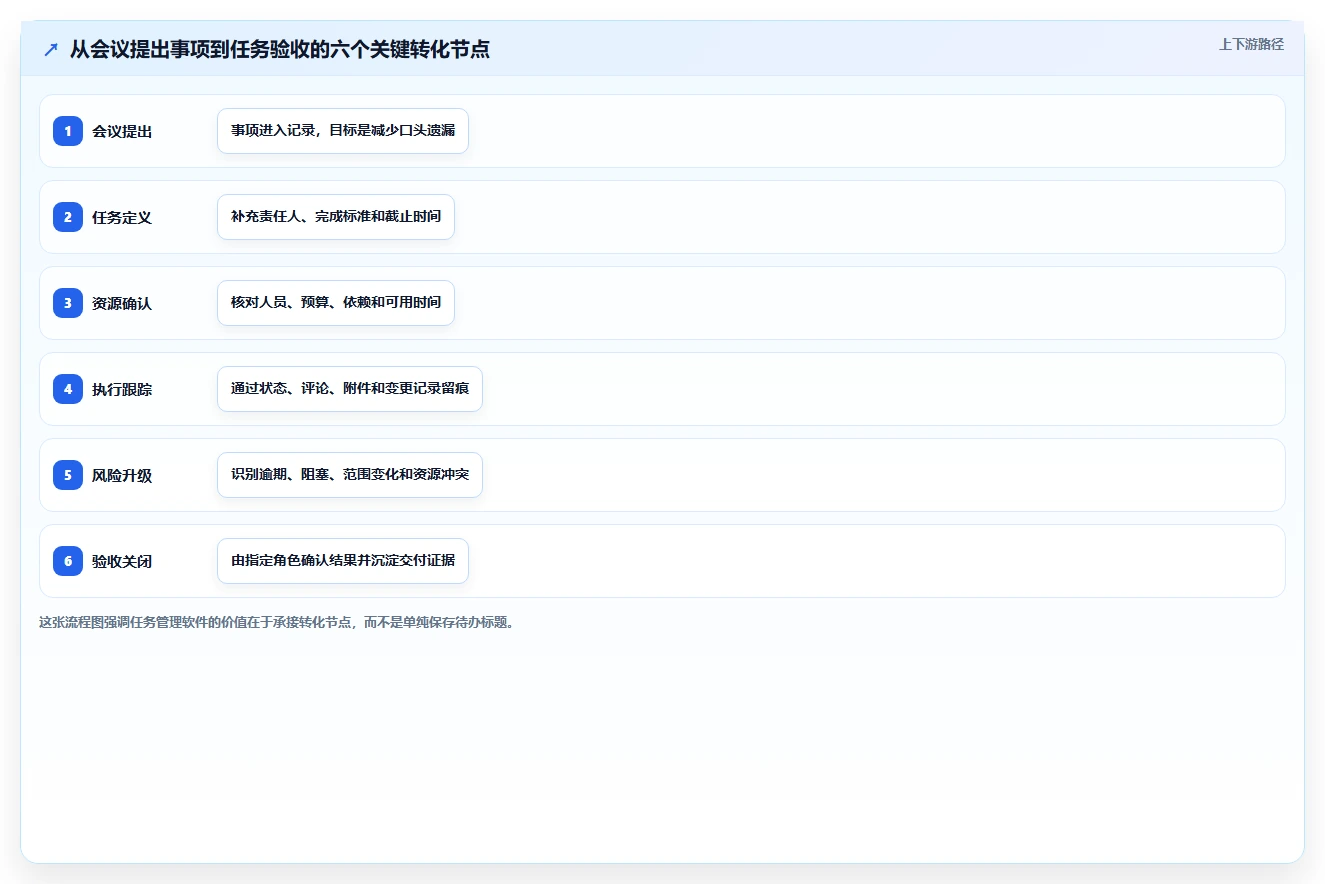Click the 识别逾期、阻塞 description box
Image resolution: width=1325 pixels, height=884 pixels.
(x=350, y=475)
